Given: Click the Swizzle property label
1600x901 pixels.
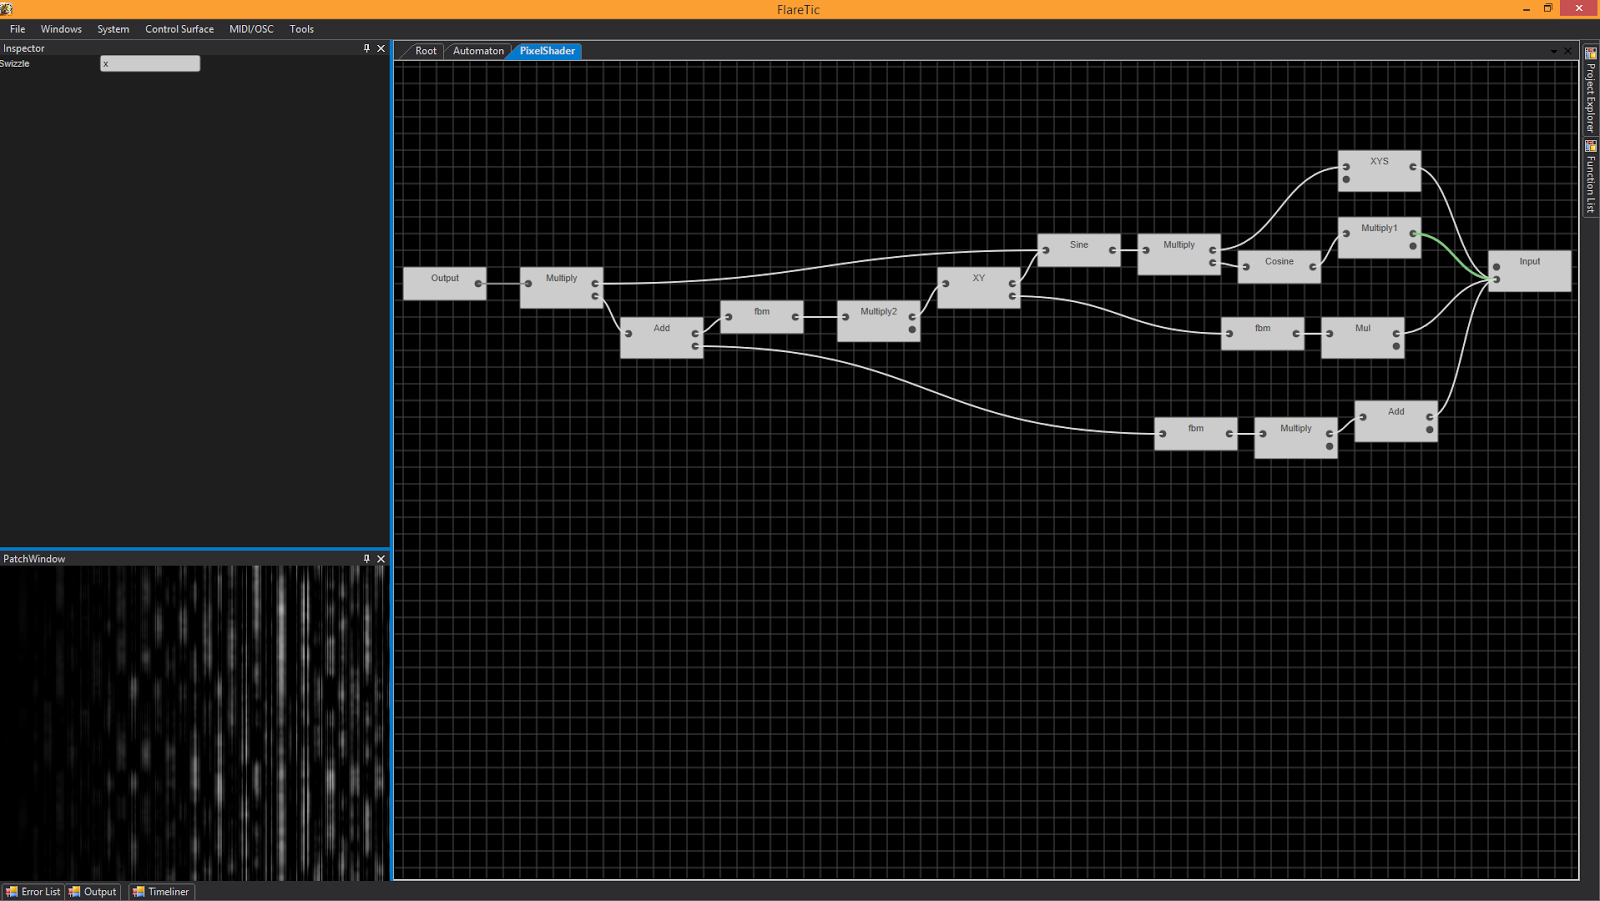Looking at the screenshot, I should (15, 64).
